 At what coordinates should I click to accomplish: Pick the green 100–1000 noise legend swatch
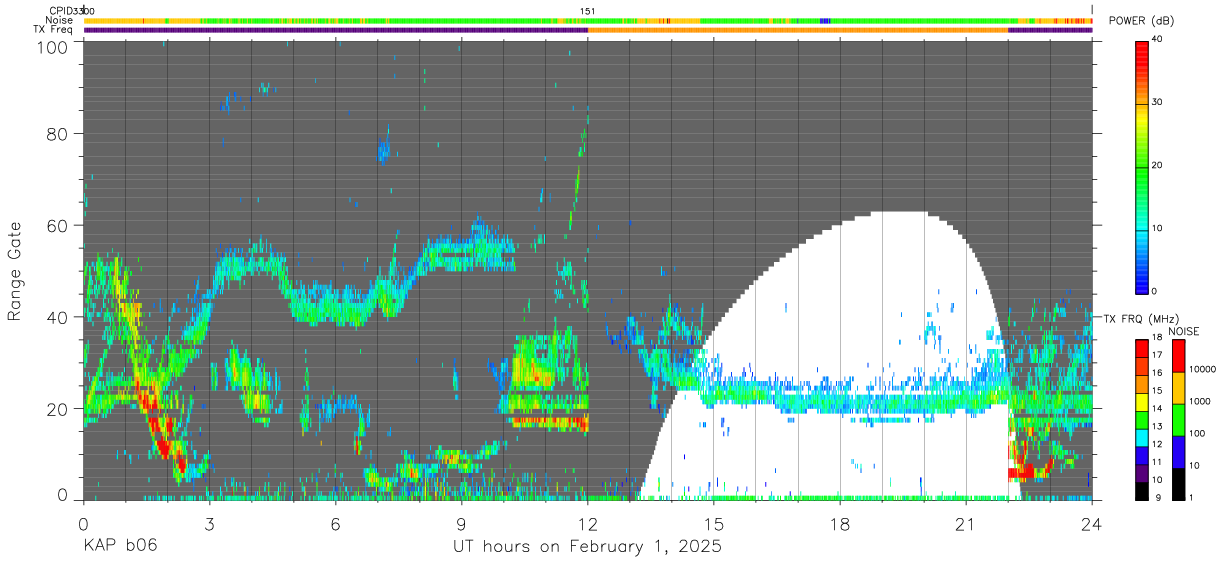tap(1178, 419)
